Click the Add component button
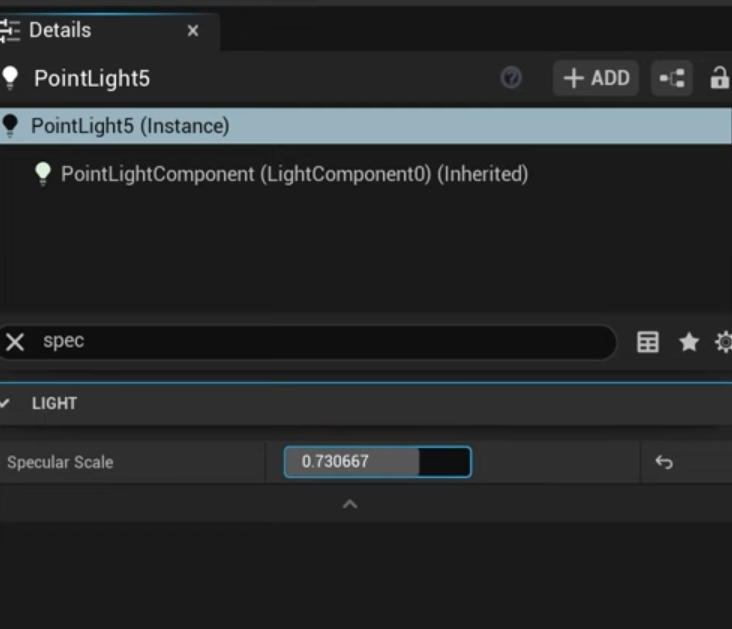Image resolution: width=732 pixels, height=629 pixels. [597, 78]
